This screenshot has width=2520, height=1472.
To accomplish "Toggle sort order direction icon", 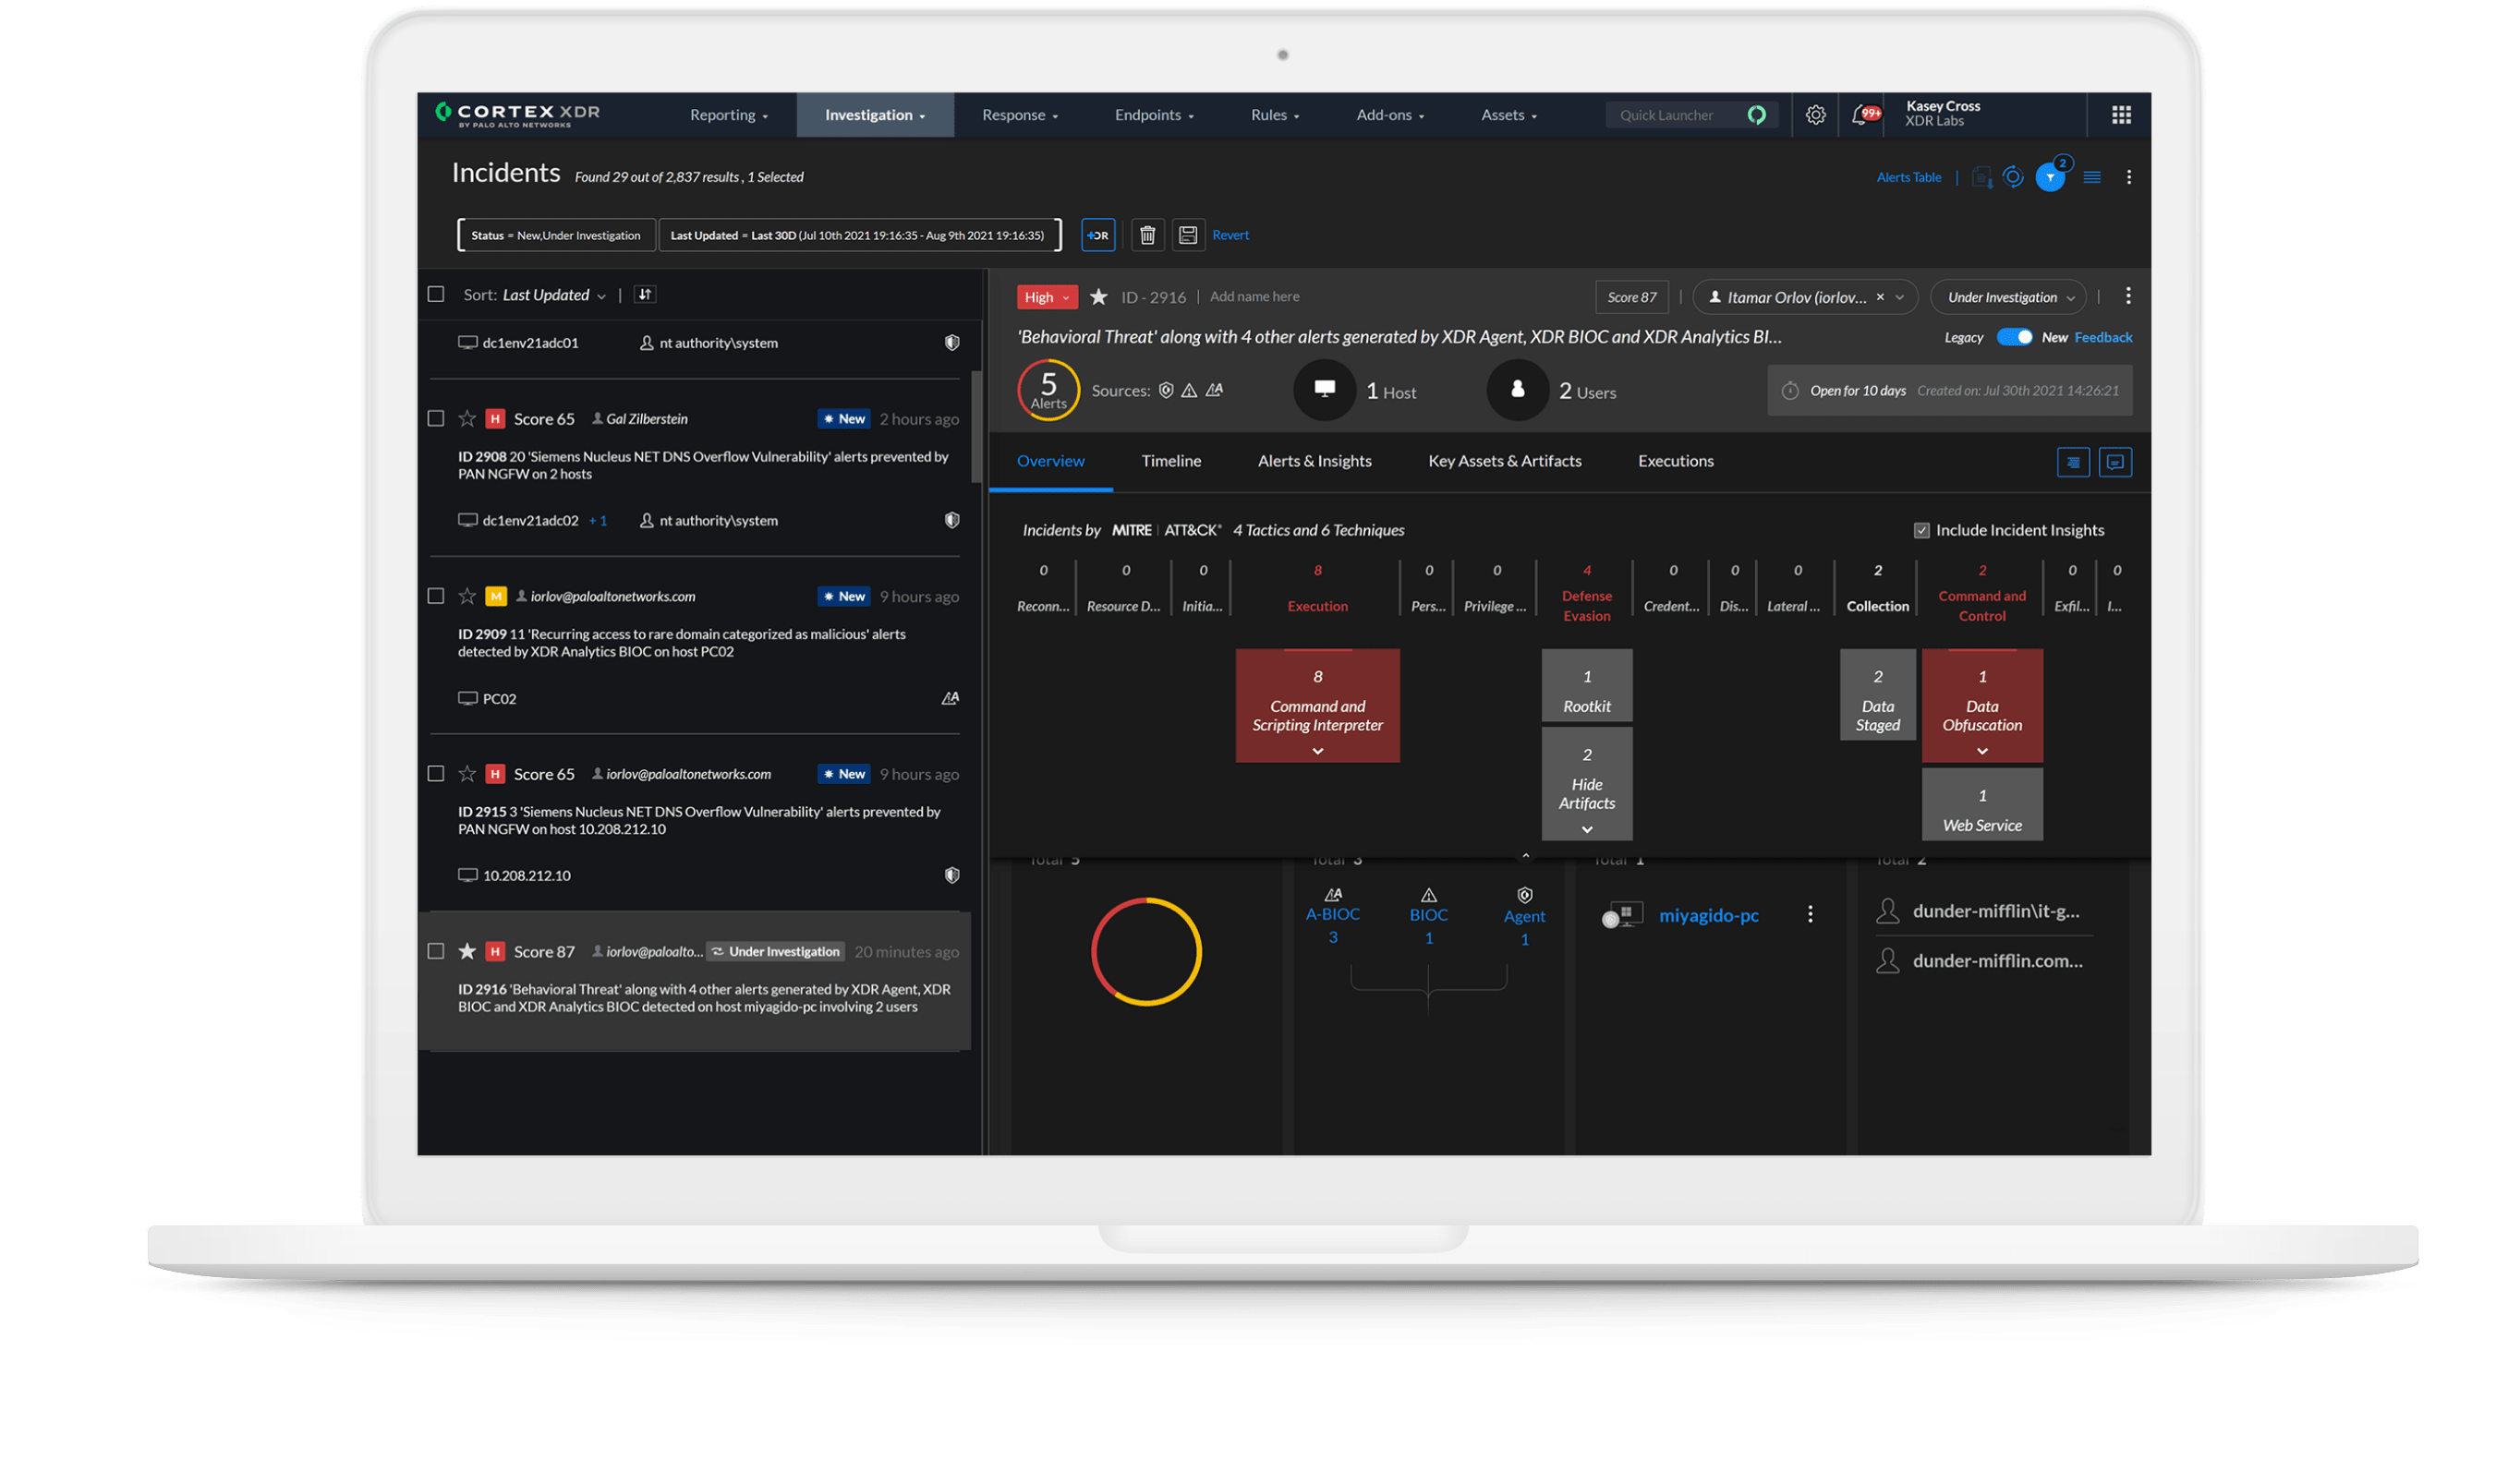I will [x=645, y=294].
